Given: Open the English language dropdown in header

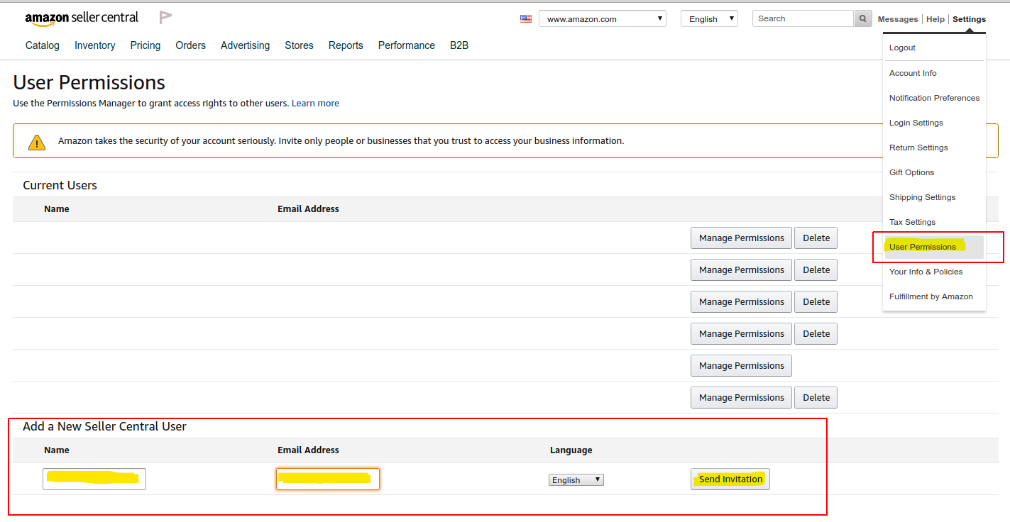Looking at the screenshot, I should point(709,19).
